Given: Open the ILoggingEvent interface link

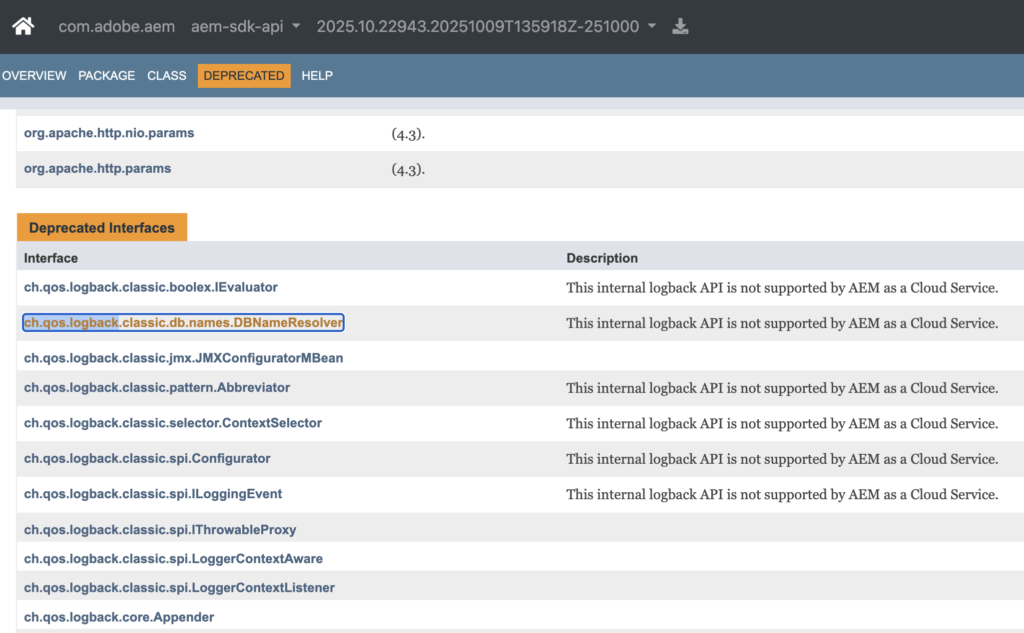Looking at the screenshot, I should (x=153, y=494).
